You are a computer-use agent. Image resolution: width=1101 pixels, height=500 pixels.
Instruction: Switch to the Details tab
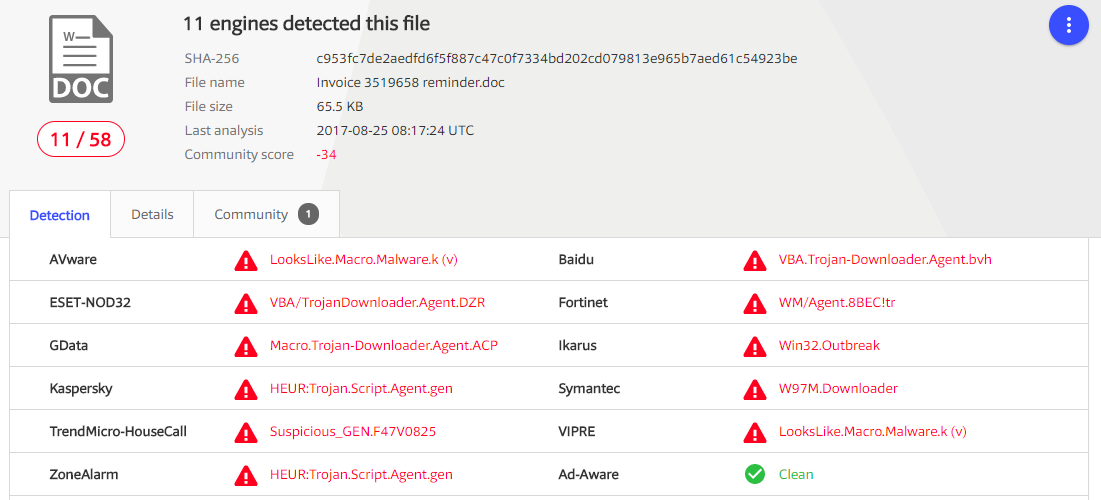pos(152,214)
